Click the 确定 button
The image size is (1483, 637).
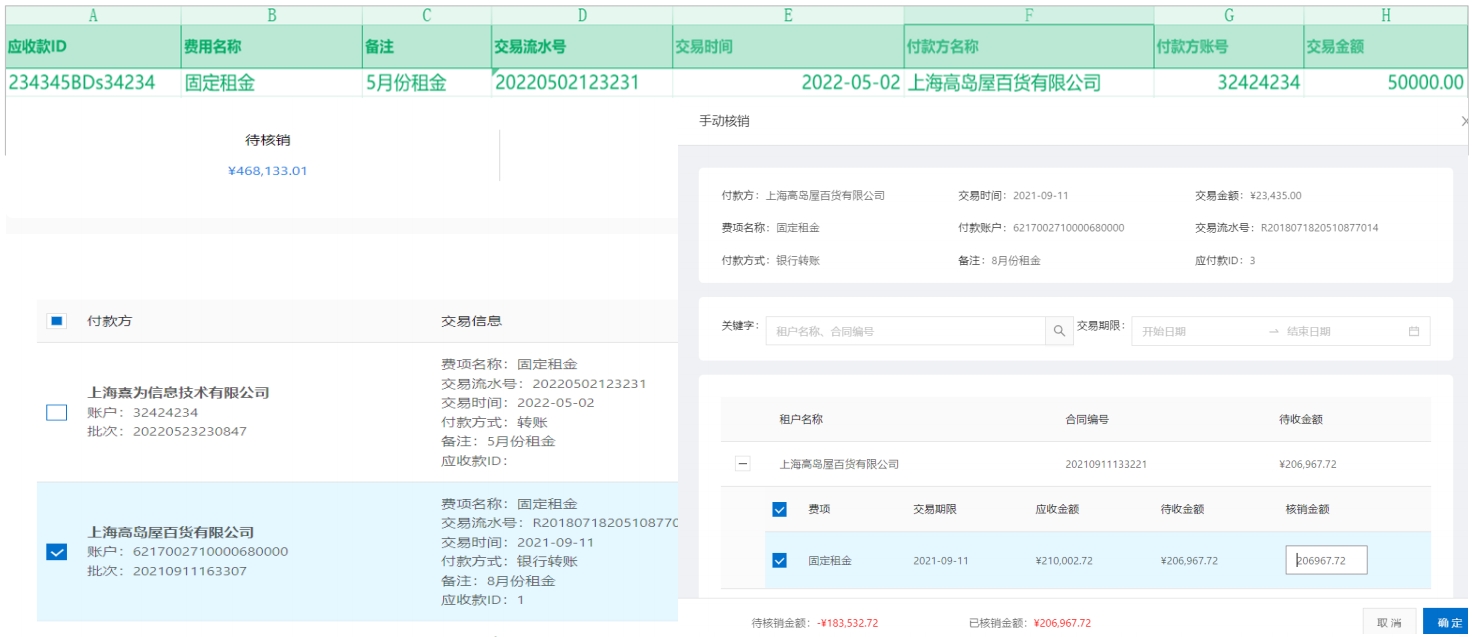tap(1445, 622)
